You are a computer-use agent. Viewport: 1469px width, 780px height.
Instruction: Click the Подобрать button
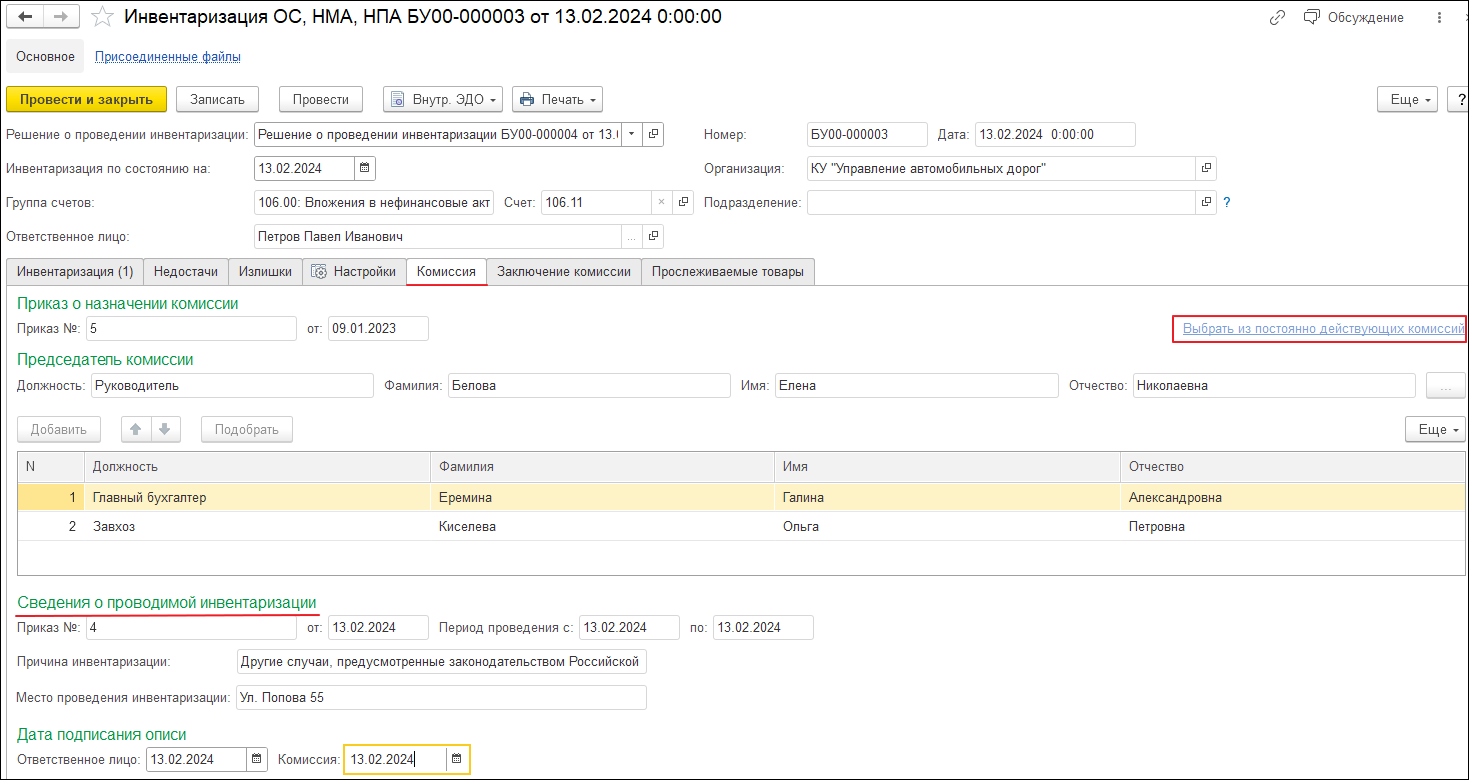click(247, 429)
